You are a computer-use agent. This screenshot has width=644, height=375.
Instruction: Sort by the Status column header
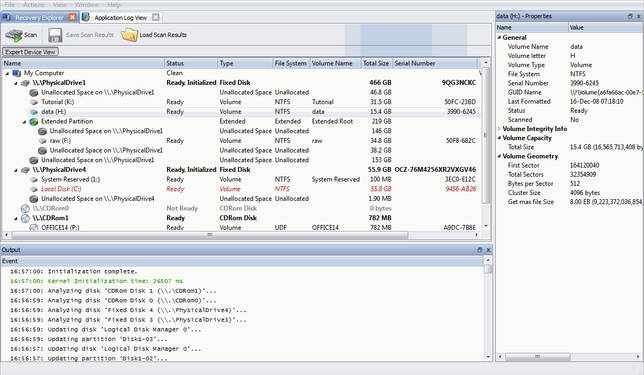pyautogui.click(x=191, y=64)
